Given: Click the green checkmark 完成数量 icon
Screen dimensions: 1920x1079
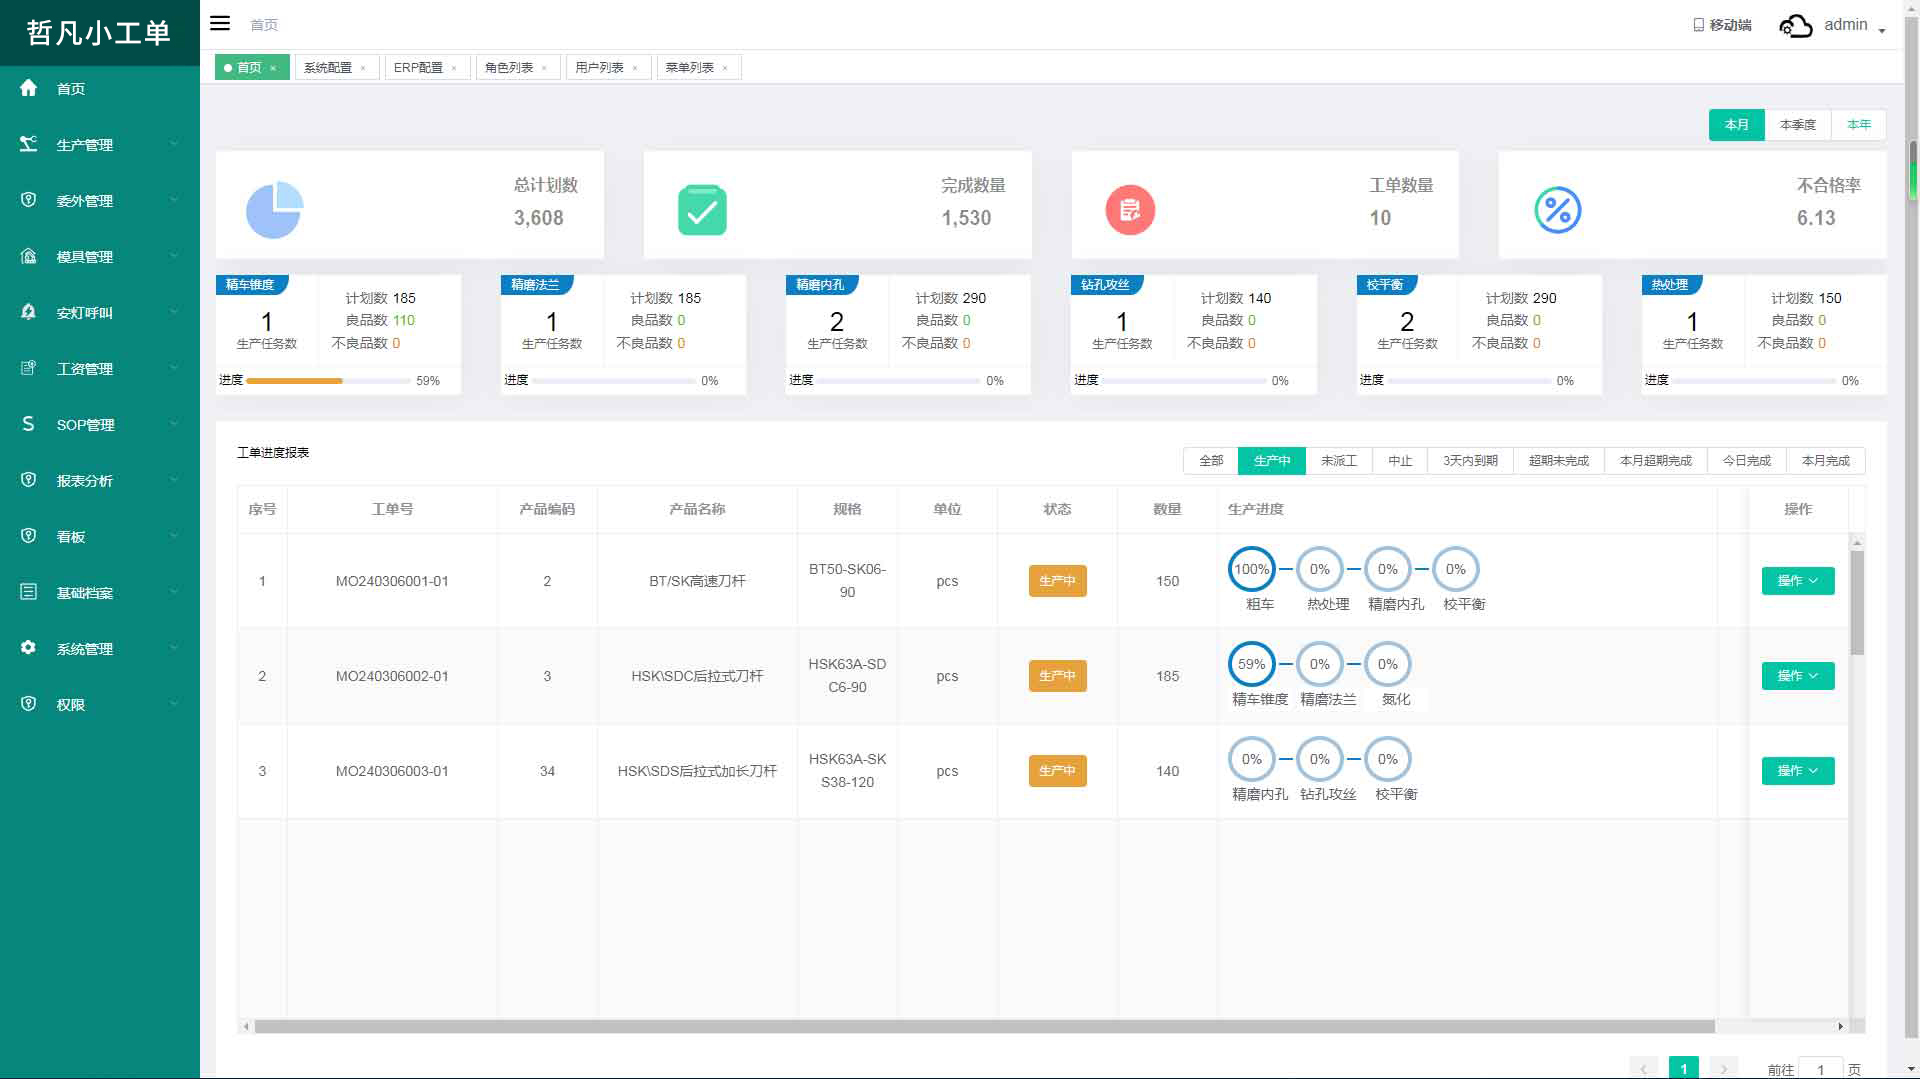Looking at the screenshot, I should [x=702, y=210].
